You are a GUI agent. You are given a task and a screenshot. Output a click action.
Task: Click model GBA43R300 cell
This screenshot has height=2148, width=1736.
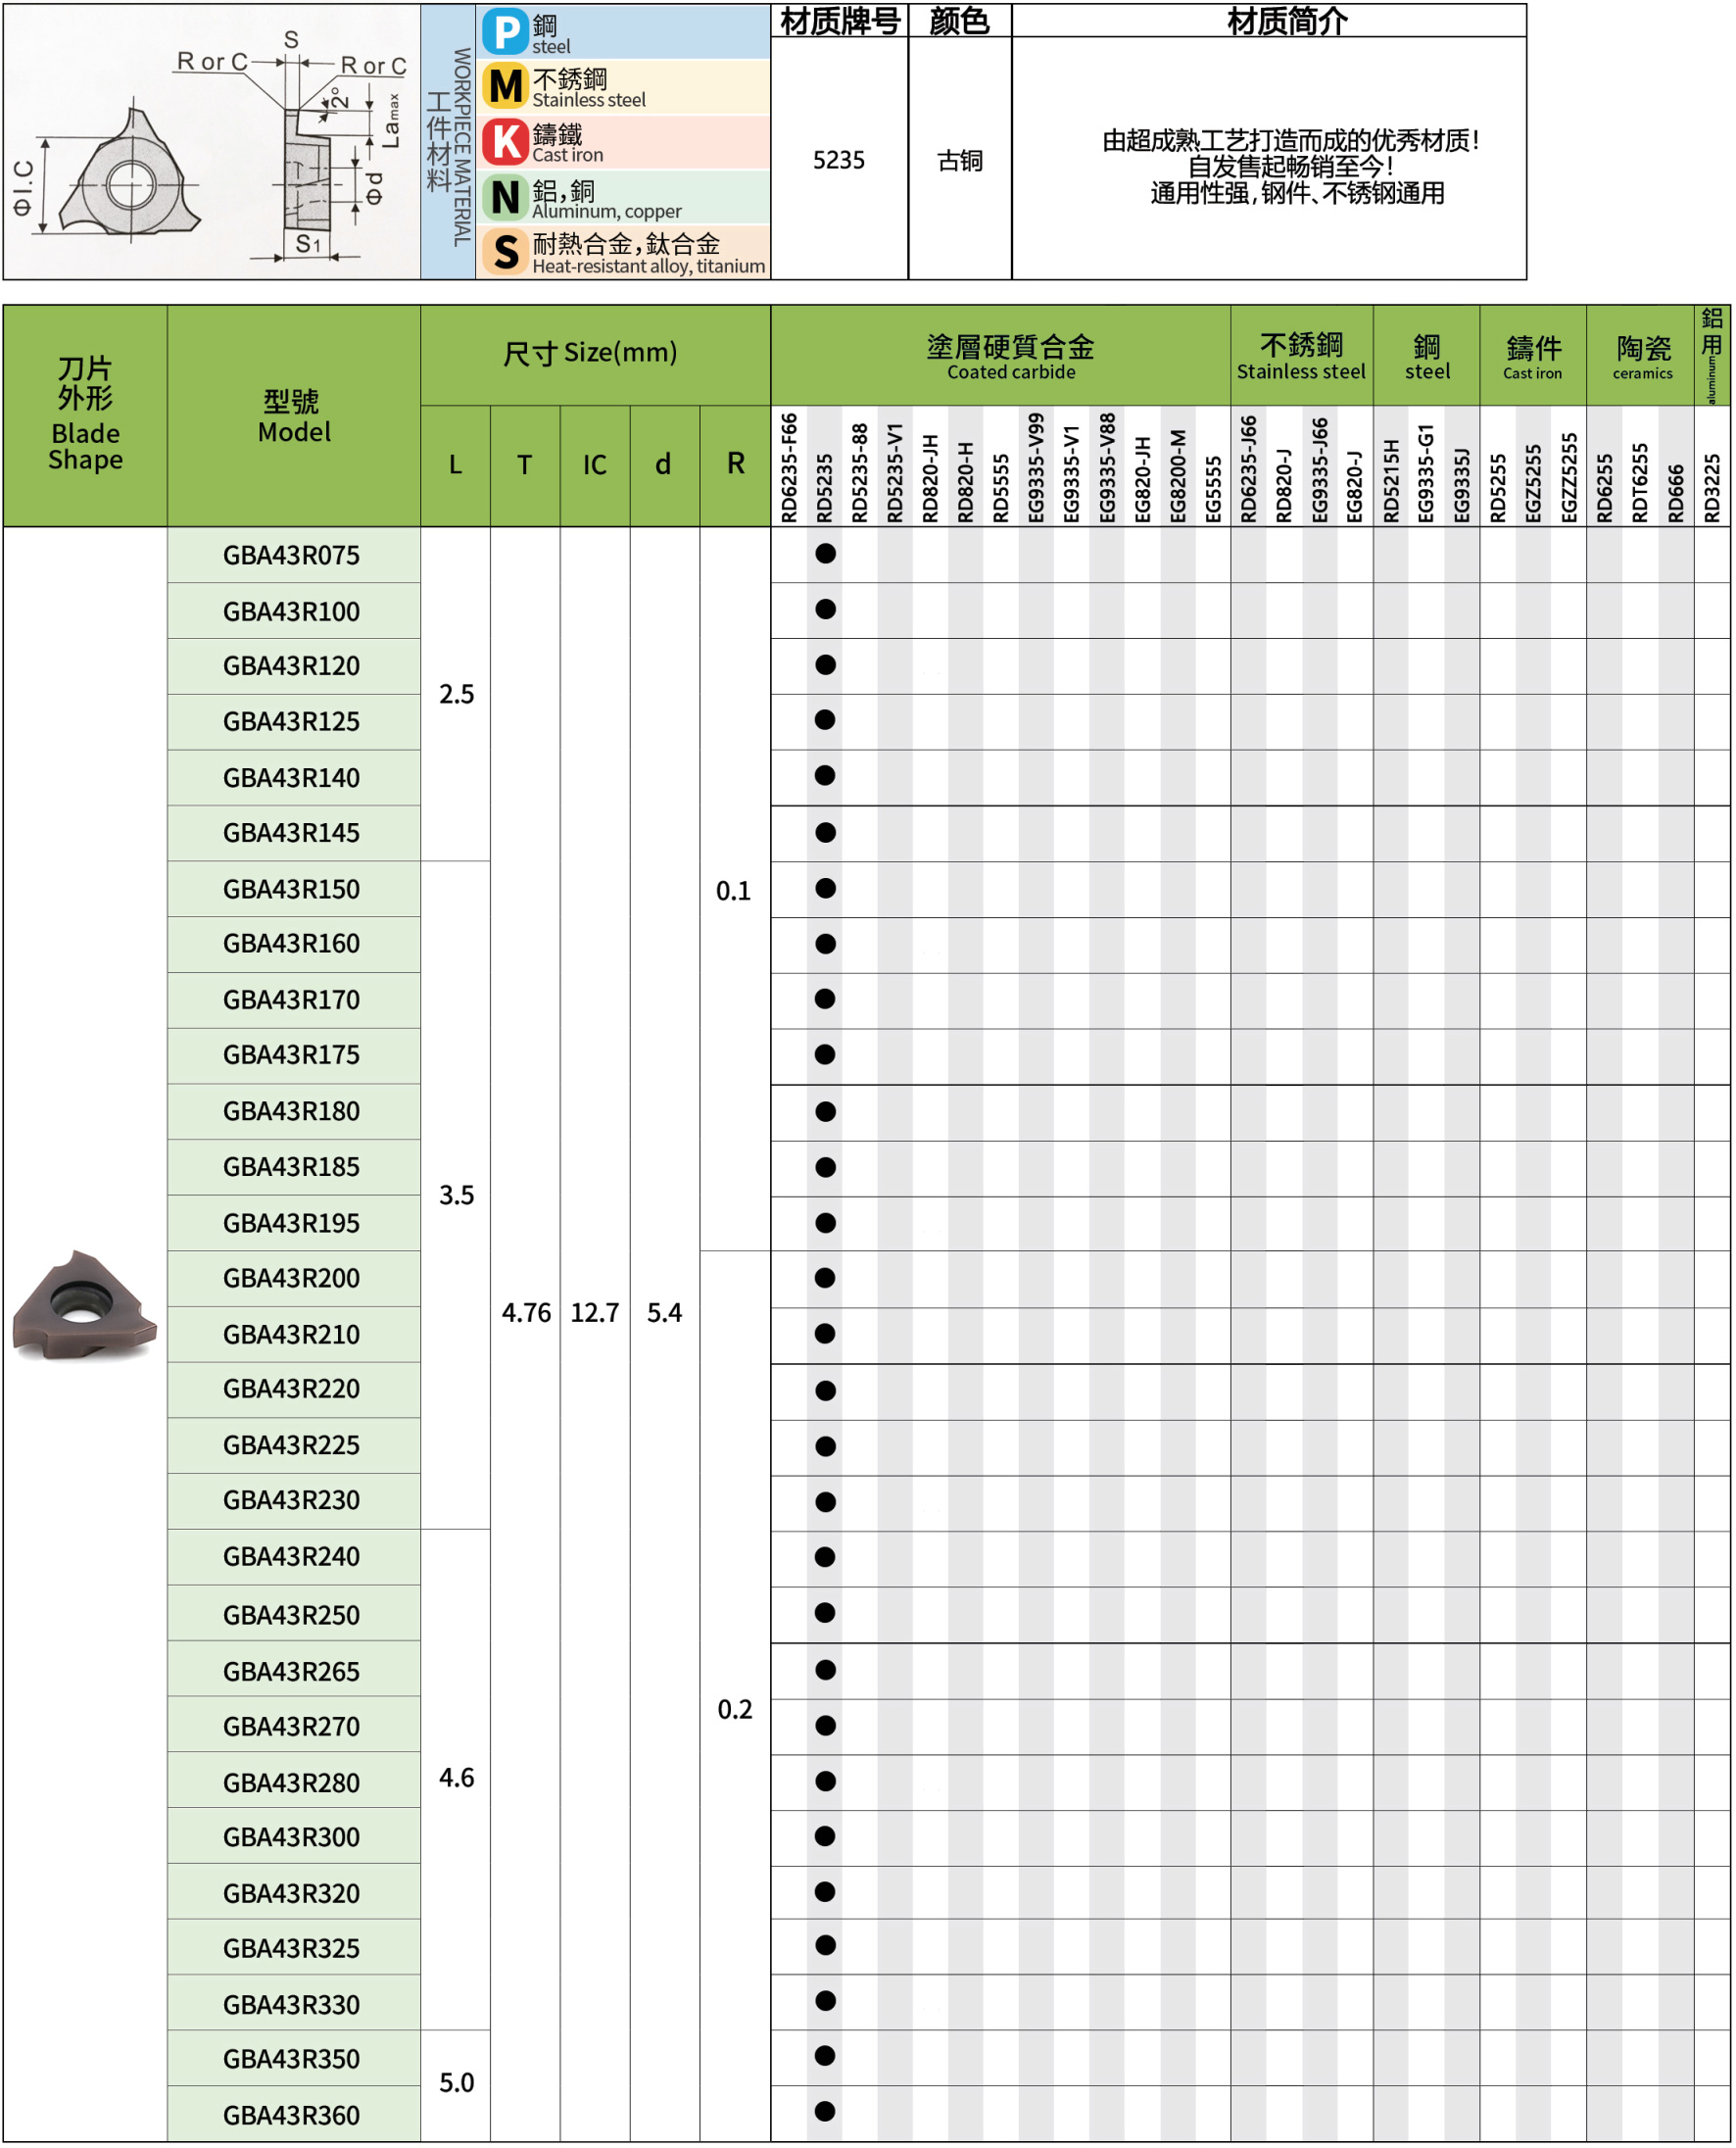click(292, 1837)
